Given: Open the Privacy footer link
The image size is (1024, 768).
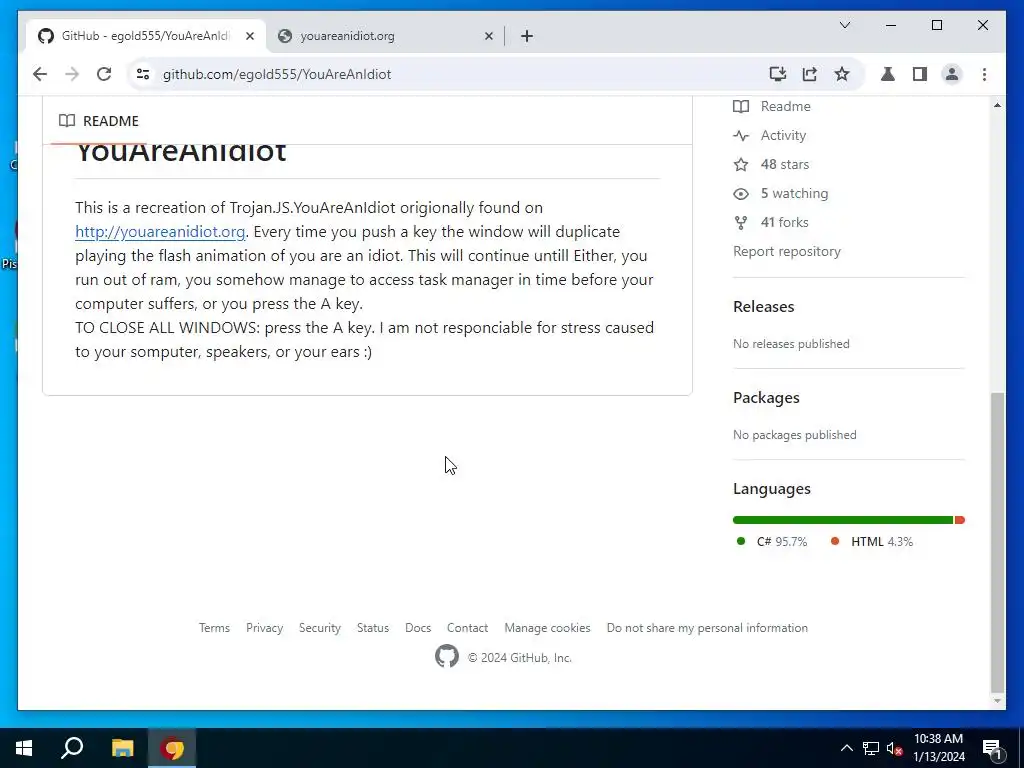Looking at the screenshot, I should click(264, 628).
